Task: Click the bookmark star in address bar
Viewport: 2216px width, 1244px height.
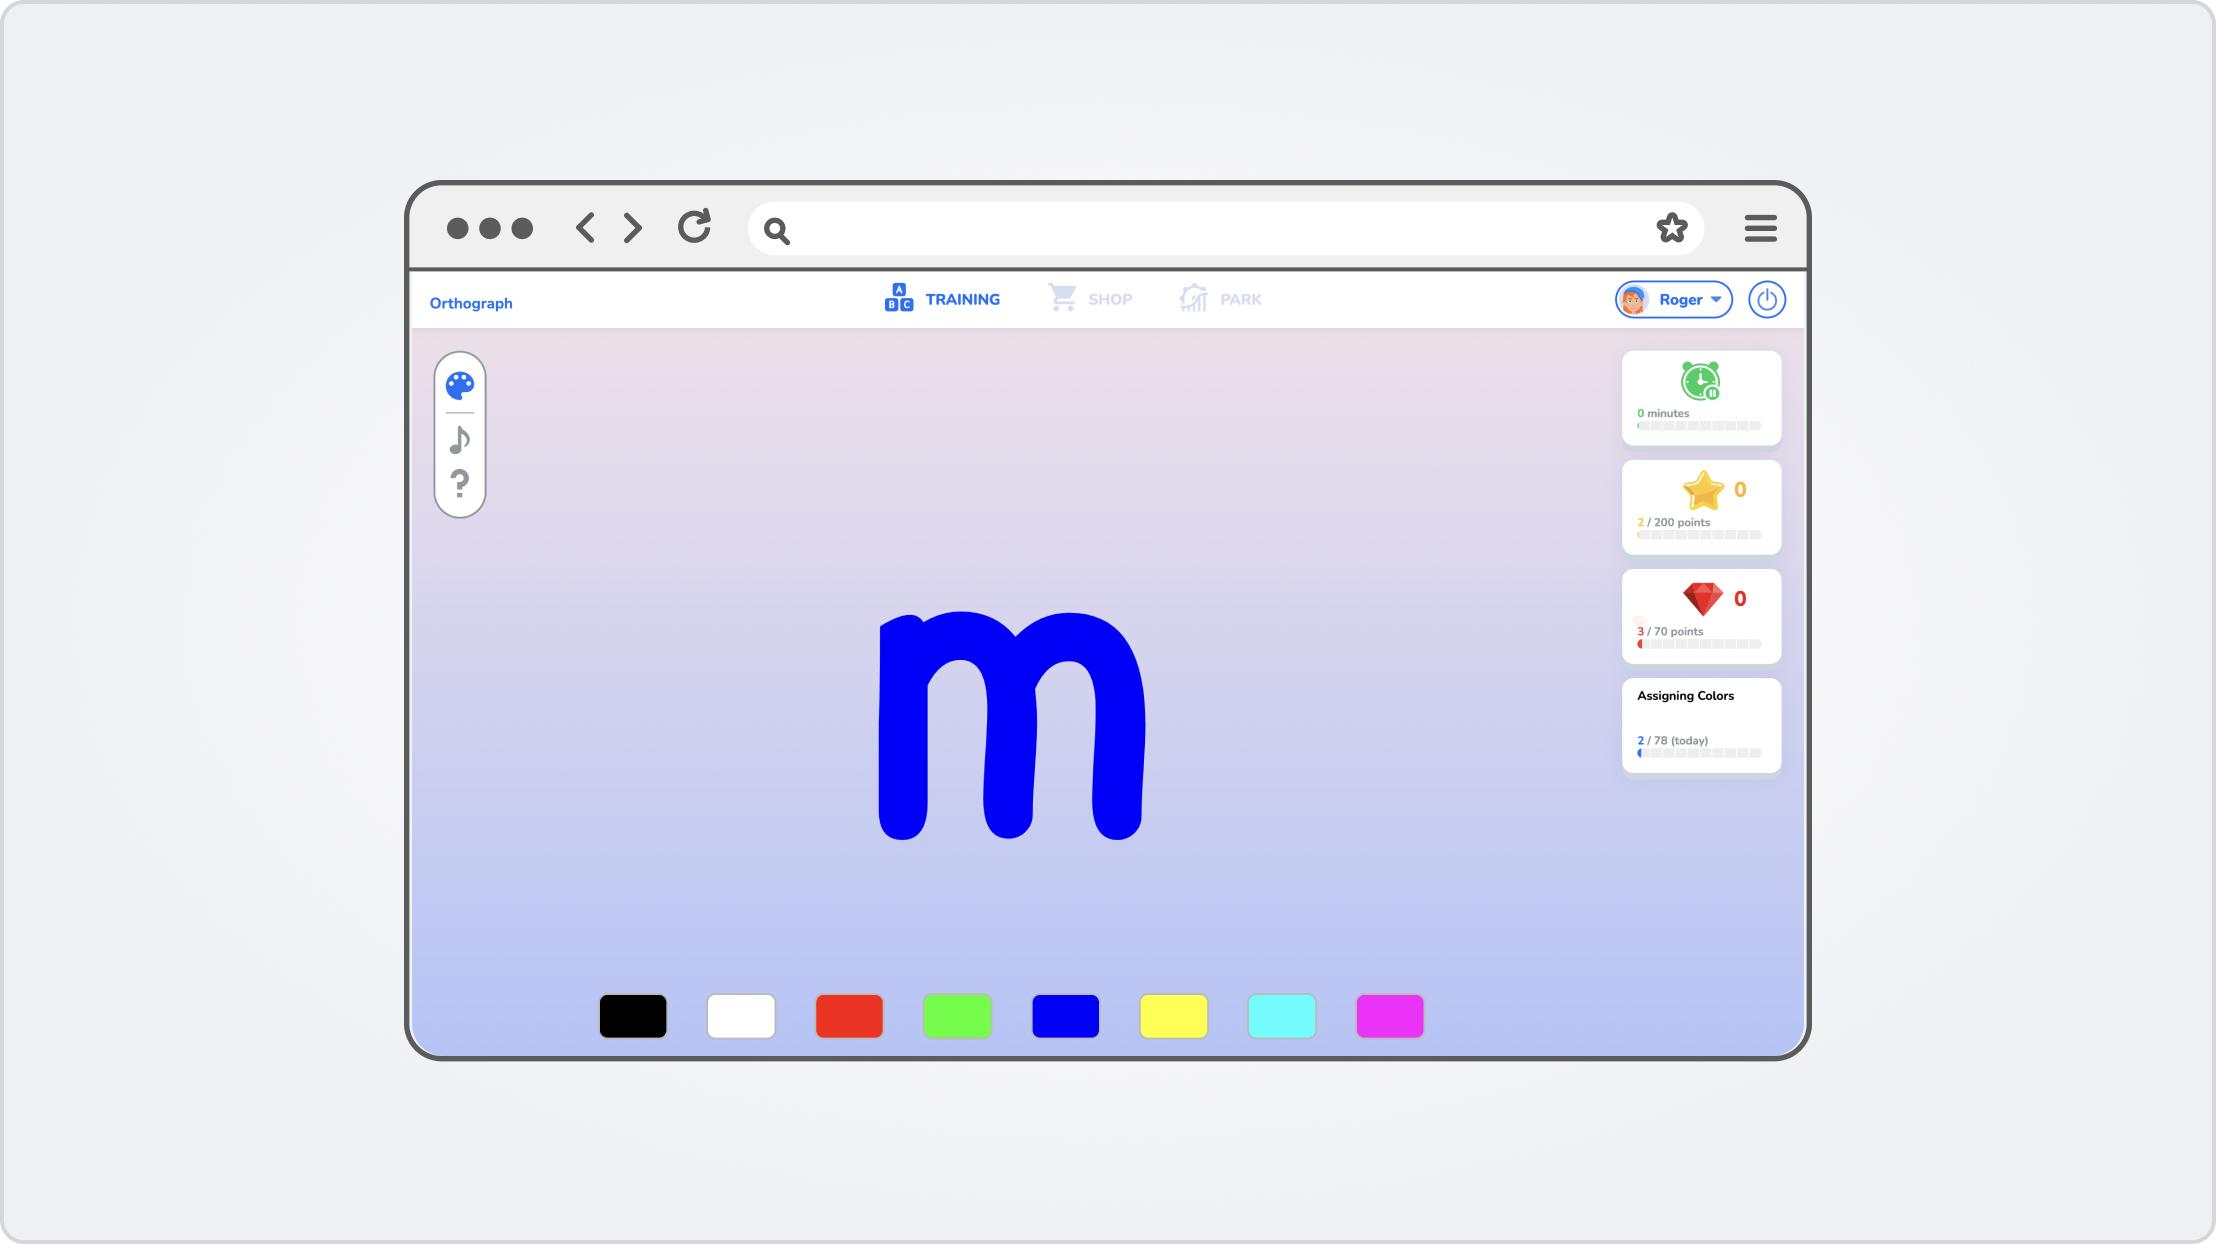Action: [x=1672, y=229]
